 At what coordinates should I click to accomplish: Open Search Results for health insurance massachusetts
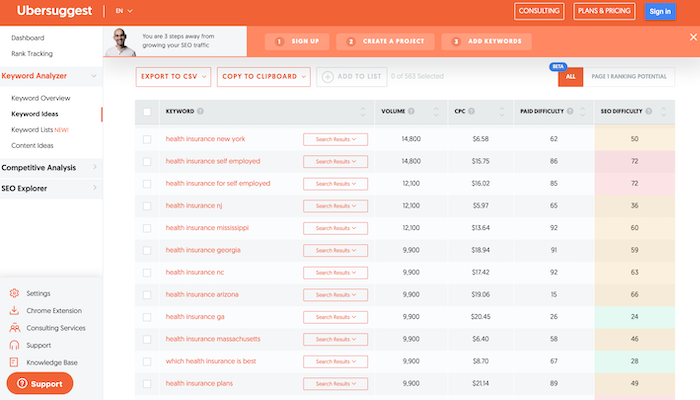click(335, 339)
